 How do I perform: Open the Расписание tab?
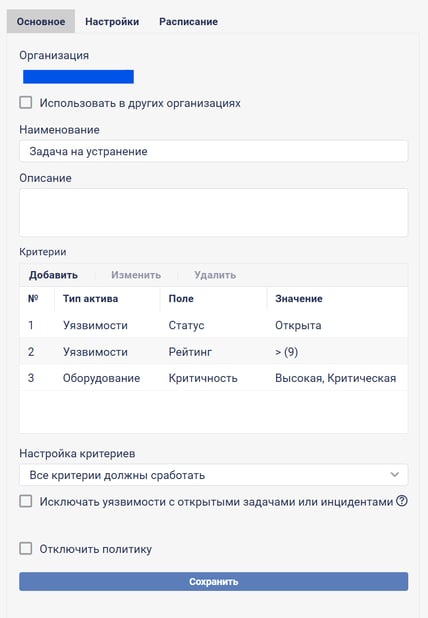point(188,21)
